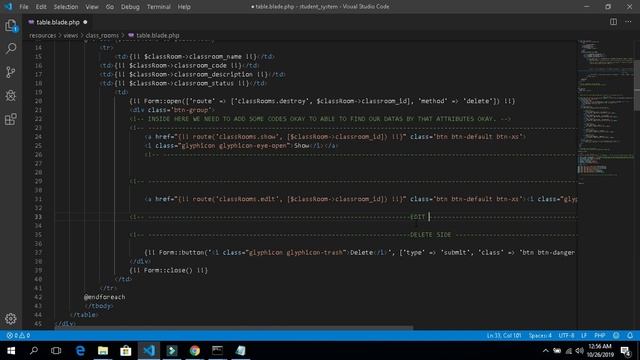This screenshot has width=640, height=360.
Task: Show hidden system tray icons chevron
Action: [545, 351]
